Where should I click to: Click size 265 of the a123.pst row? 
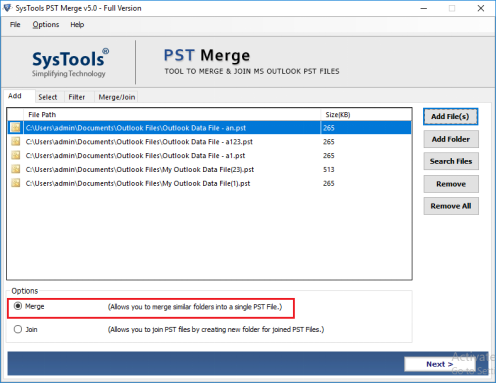tap(329, 142)
